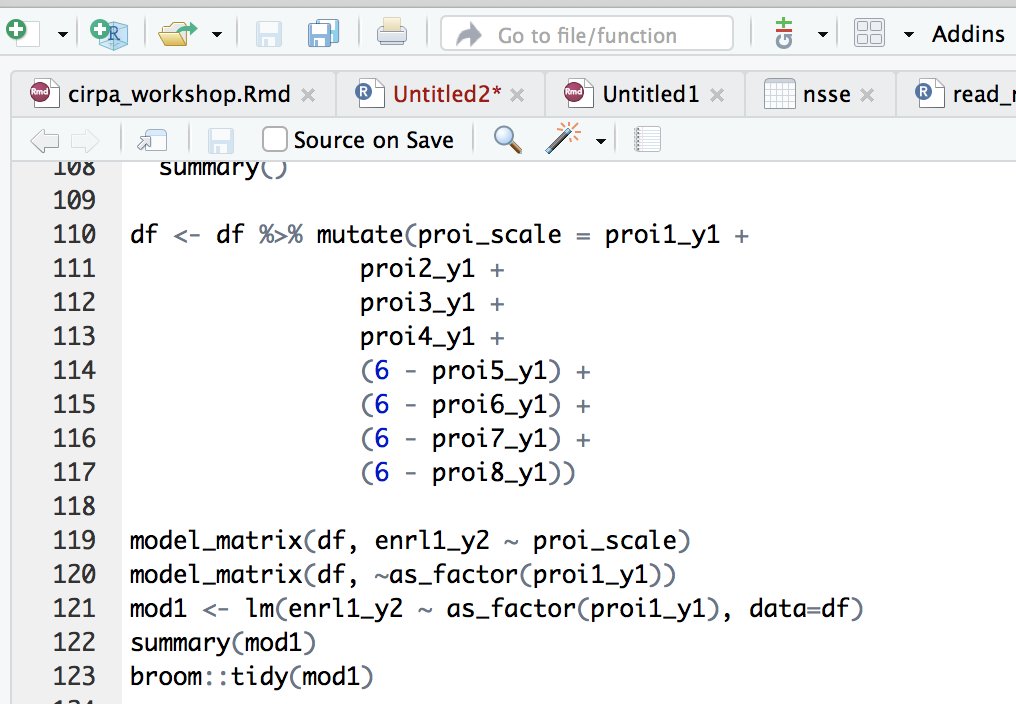Go forward to next source location
The height and width of the screenshot is (704, 1016).
tap(85, 140)
